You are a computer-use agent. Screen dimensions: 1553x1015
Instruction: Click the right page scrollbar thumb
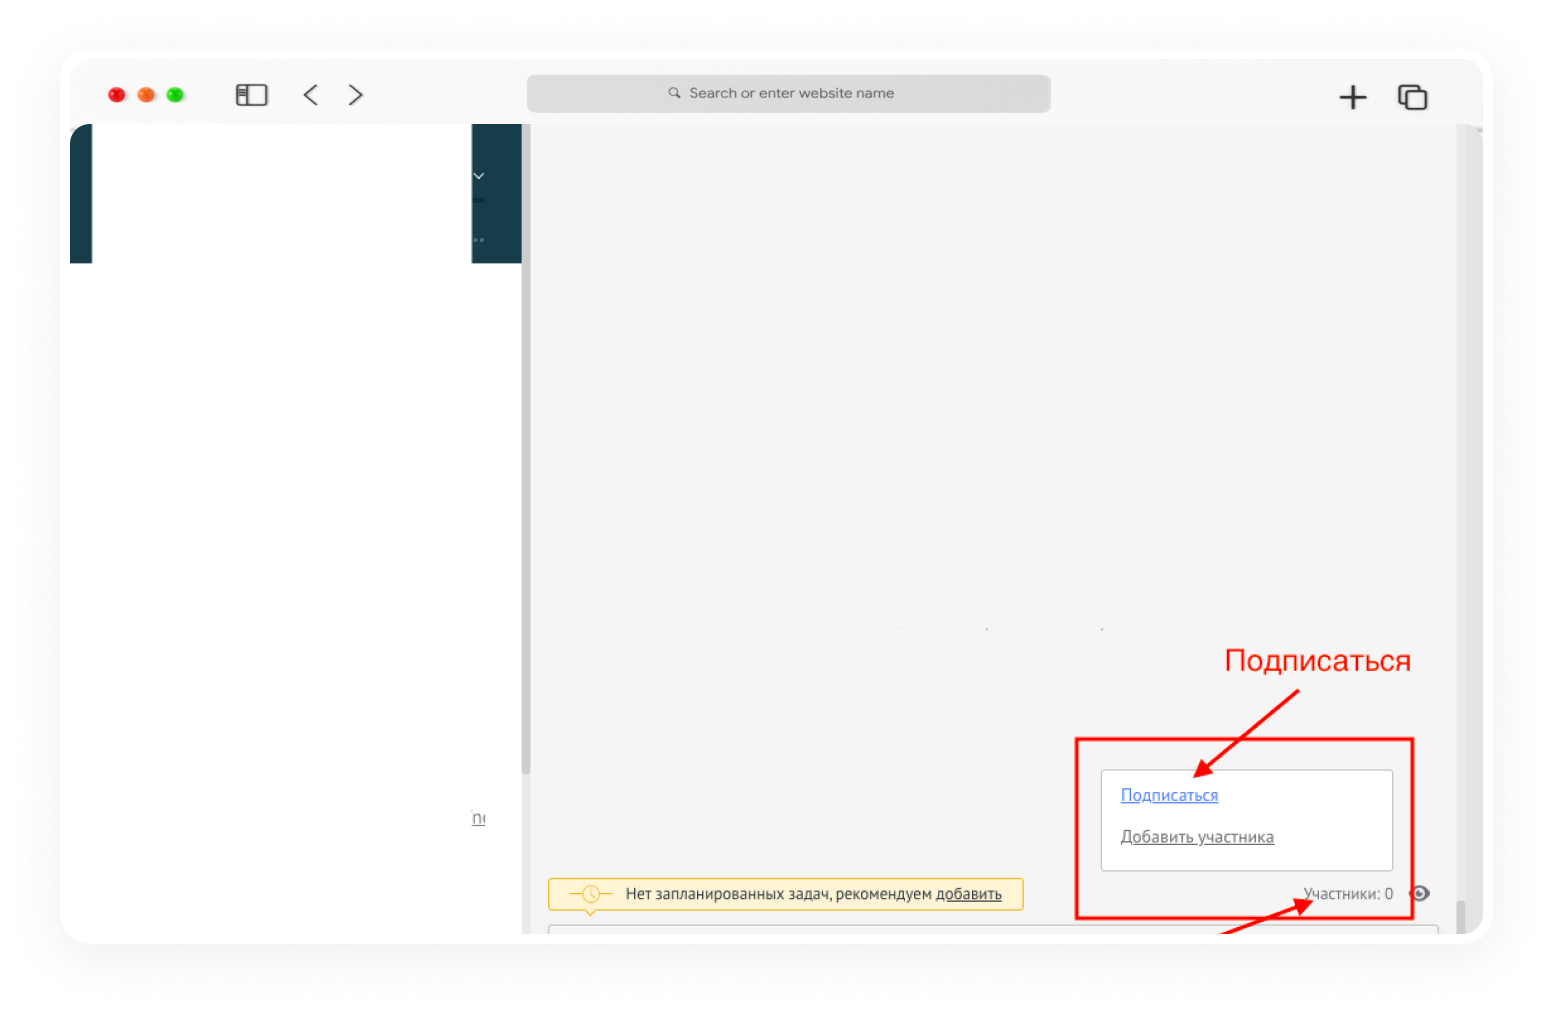[1461, 916]
